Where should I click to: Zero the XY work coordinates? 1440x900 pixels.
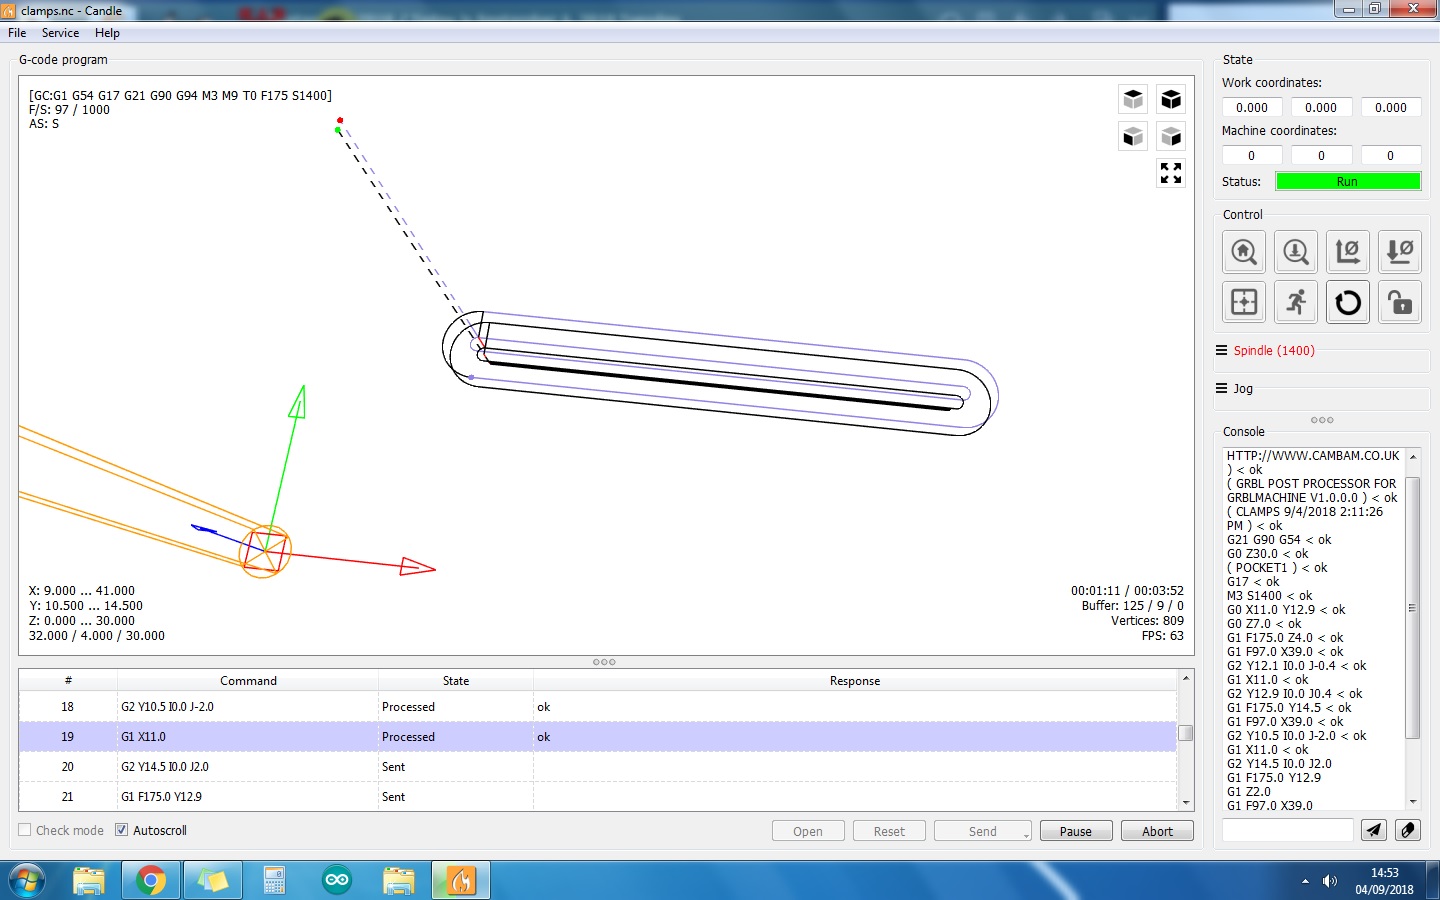tap(1348, 252)
